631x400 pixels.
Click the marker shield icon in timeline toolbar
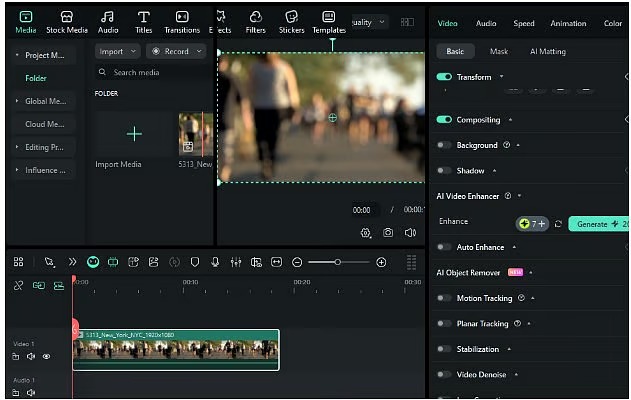(x=195, y=262)
